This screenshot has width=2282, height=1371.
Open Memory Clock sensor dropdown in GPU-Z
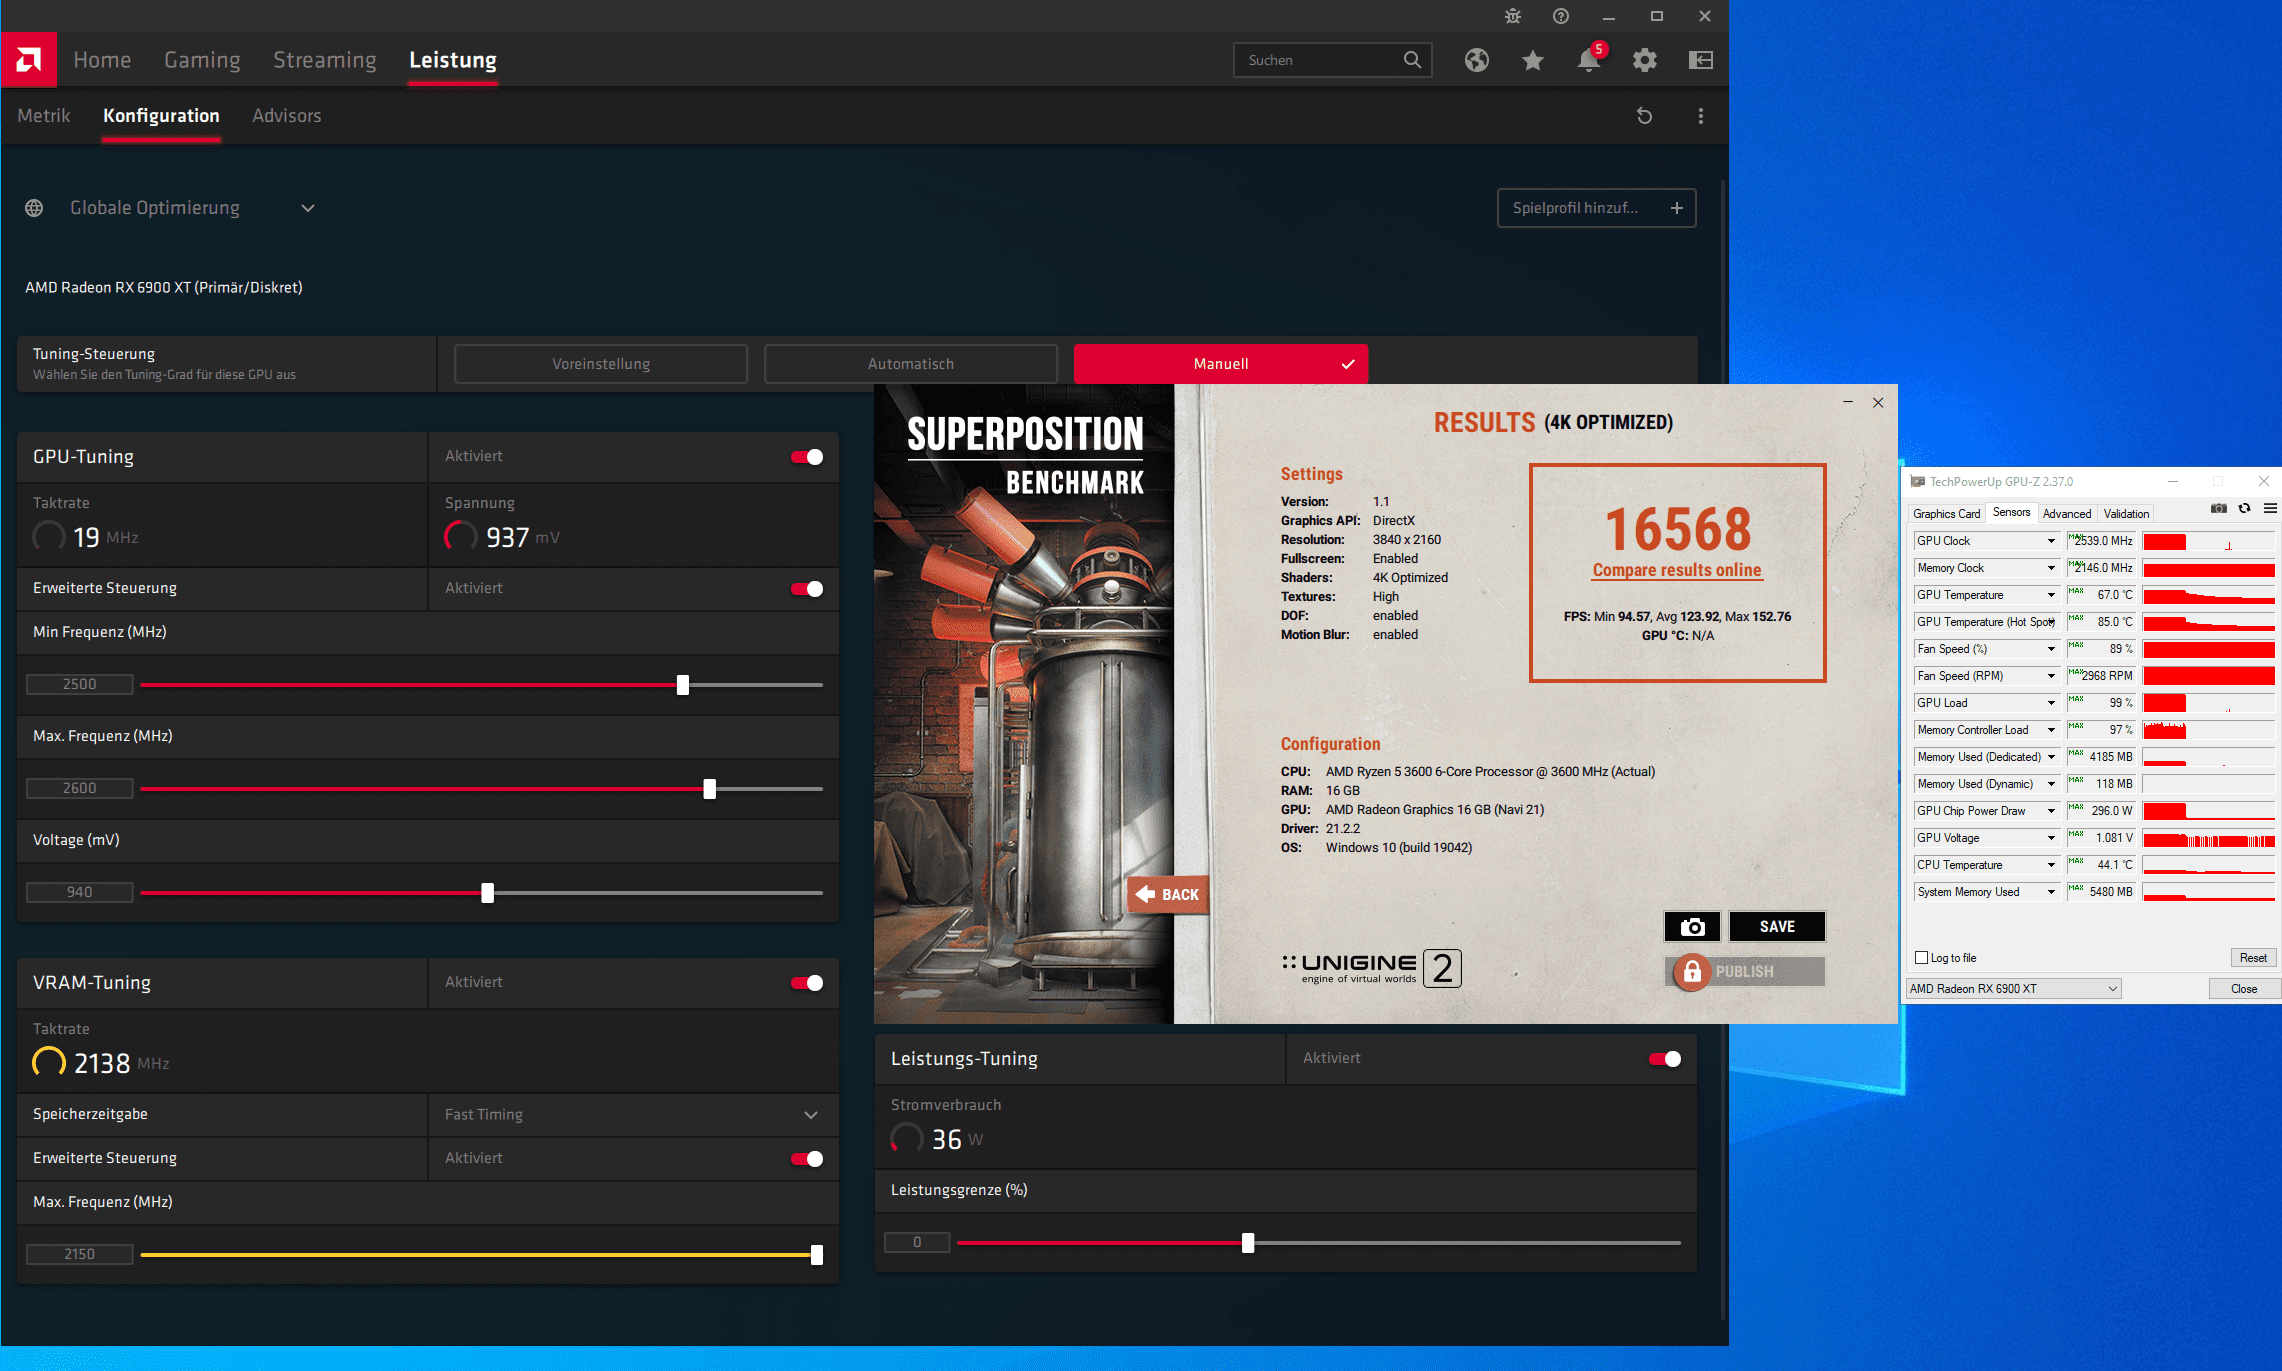[2051, 568]
